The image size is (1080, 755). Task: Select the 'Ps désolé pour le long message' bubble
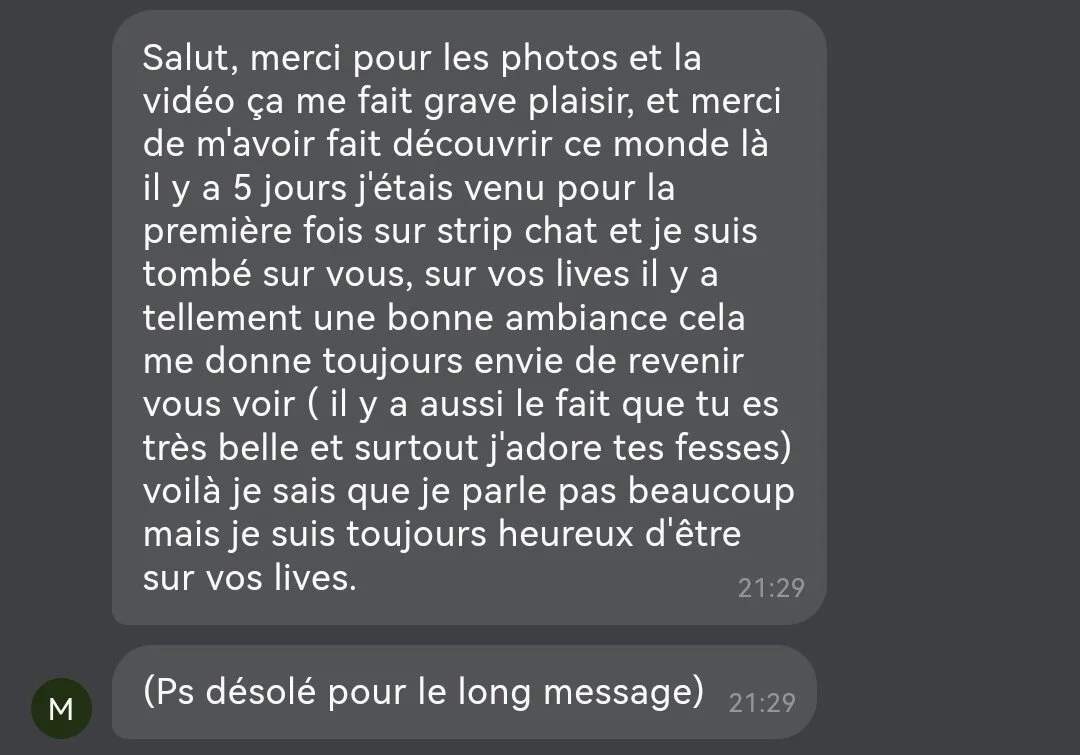(x=464, y=692)
